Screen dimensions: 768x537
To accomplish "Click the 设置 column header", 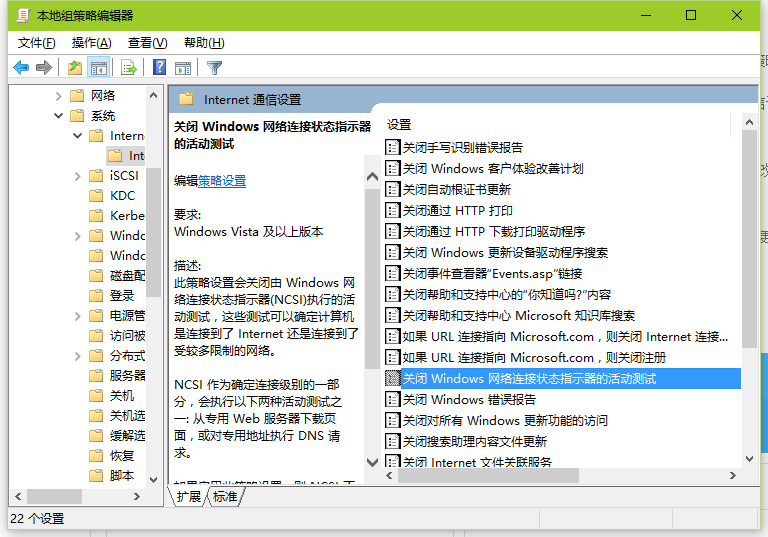I will coord(400,125).
